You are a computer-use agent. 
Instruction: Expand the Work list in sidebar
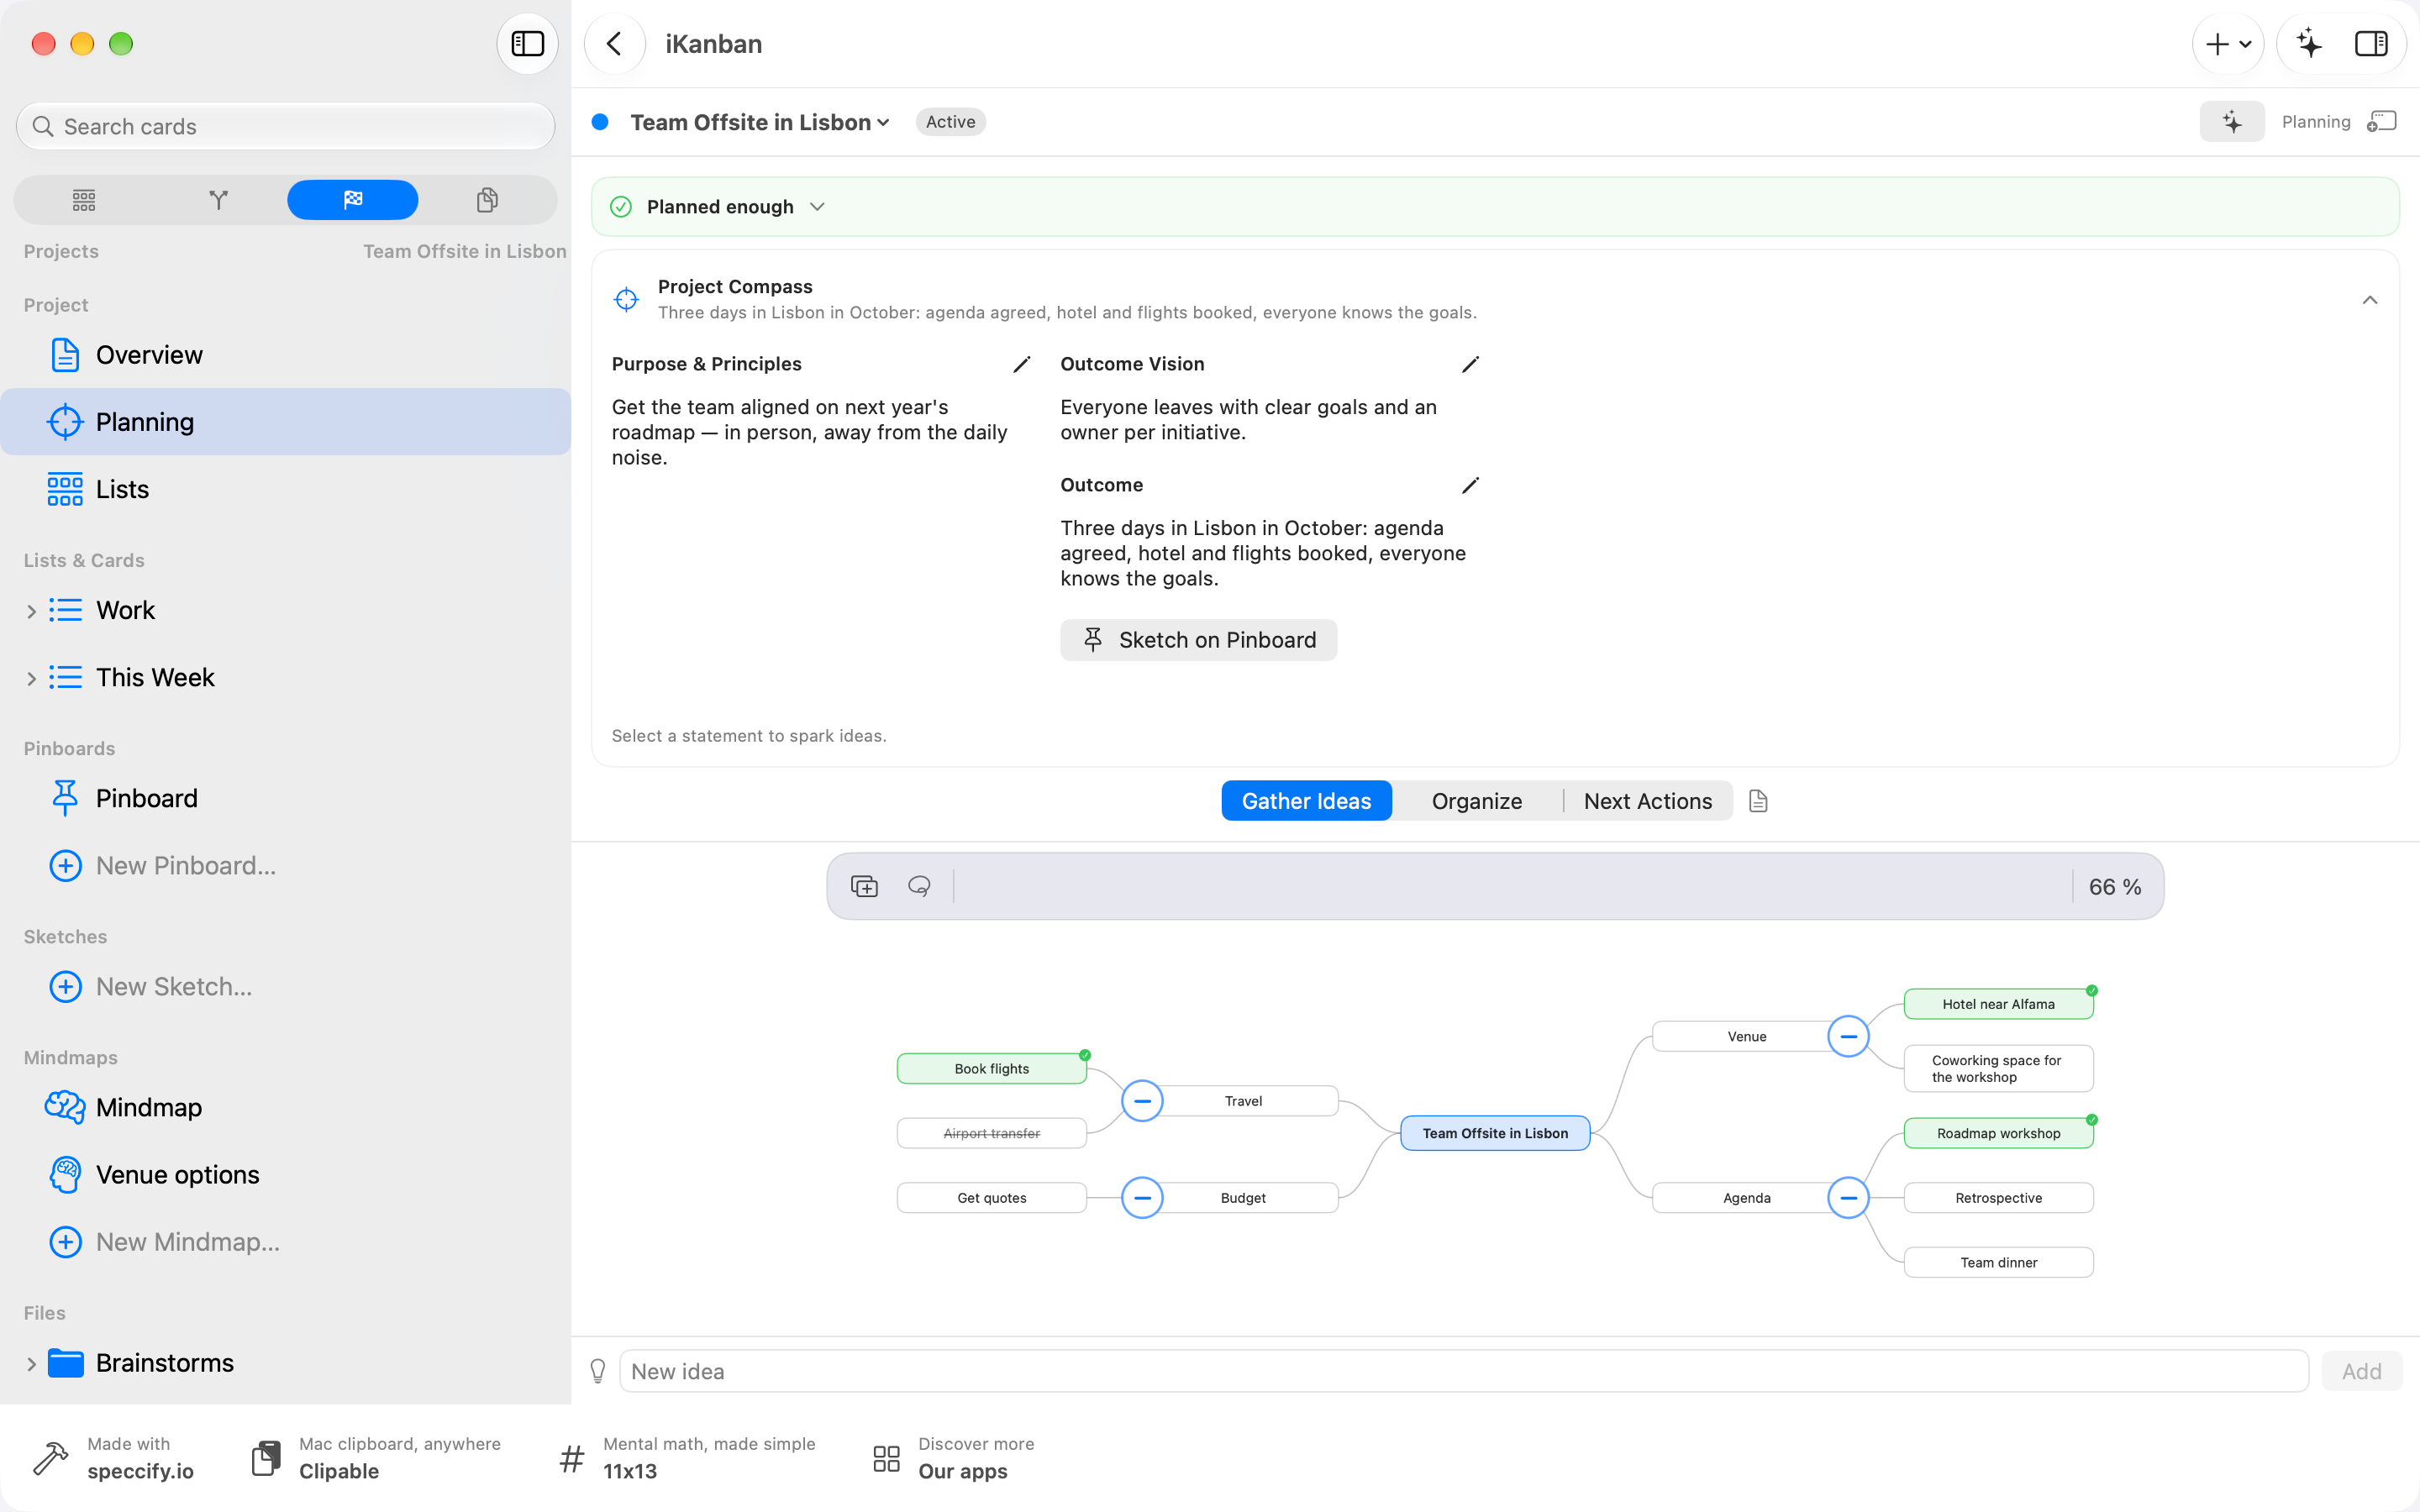[x=31, y=611]
